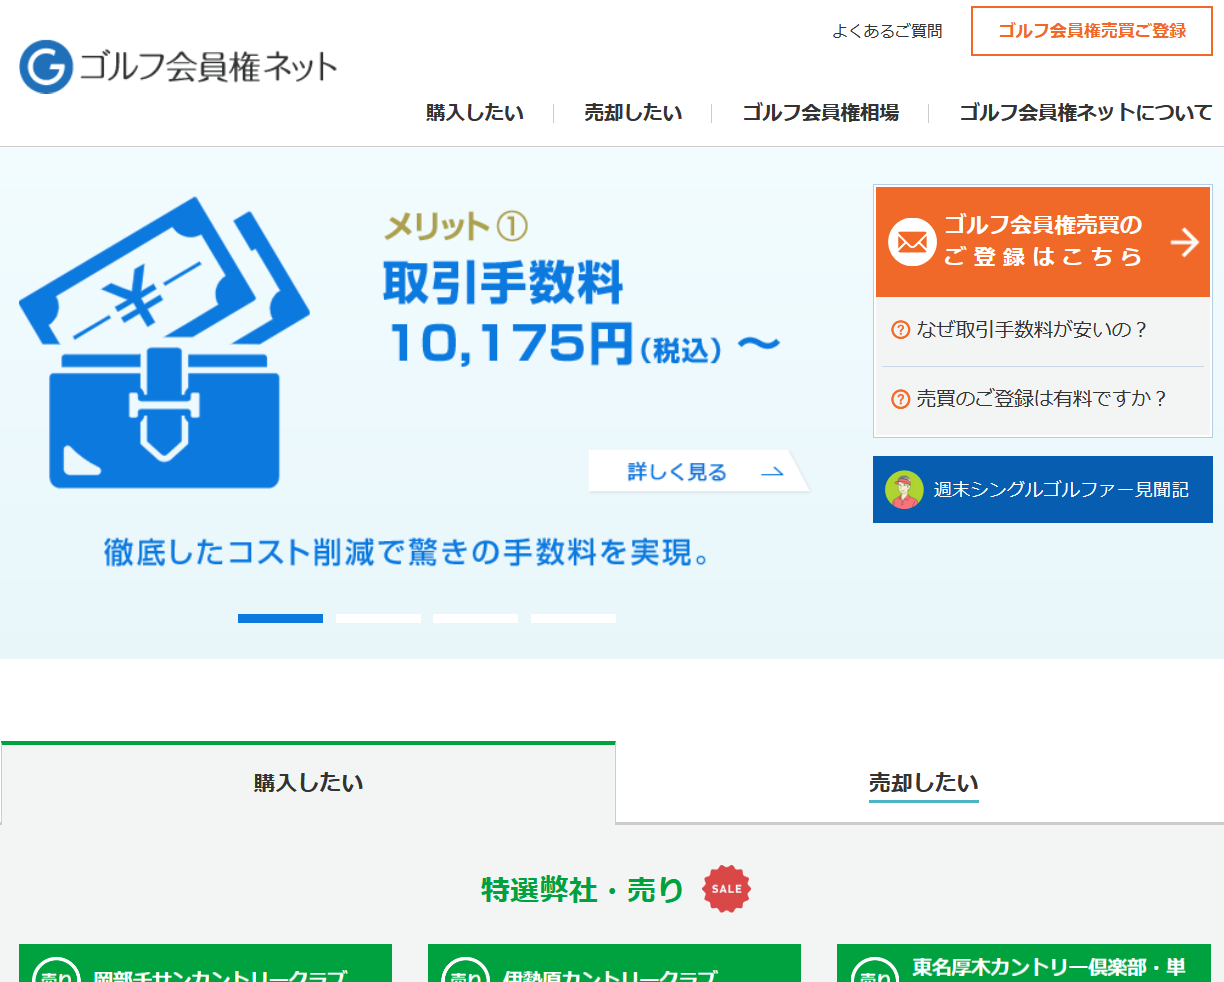Screen dimensions: 1224x982
Task: Click the white arrow in orange registration banner
Action: (1185, 242)
